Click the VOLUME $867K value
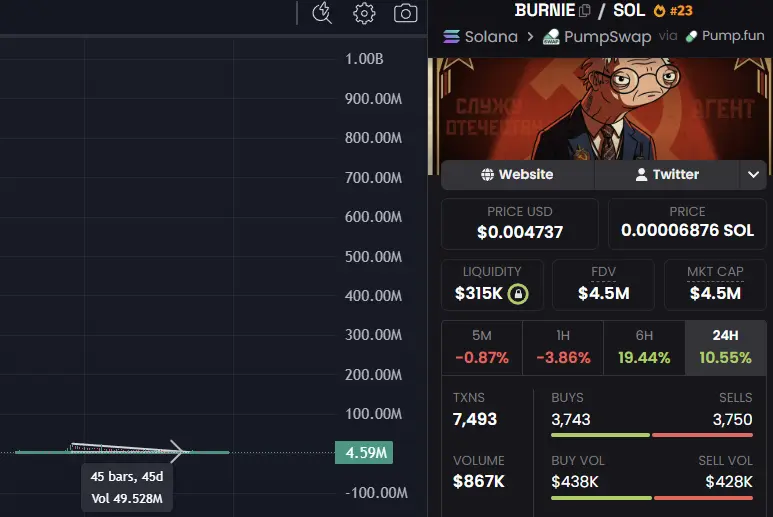773x517 pixels. click(478, 482)
